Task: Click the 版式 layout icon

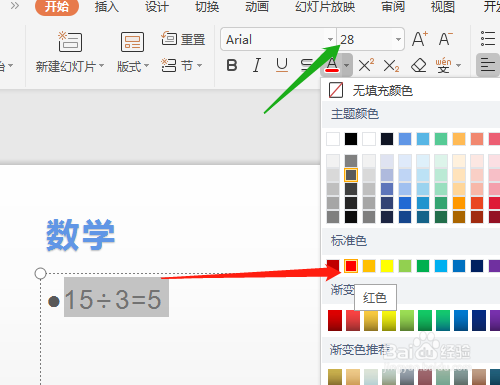Action: click(132, 42)
